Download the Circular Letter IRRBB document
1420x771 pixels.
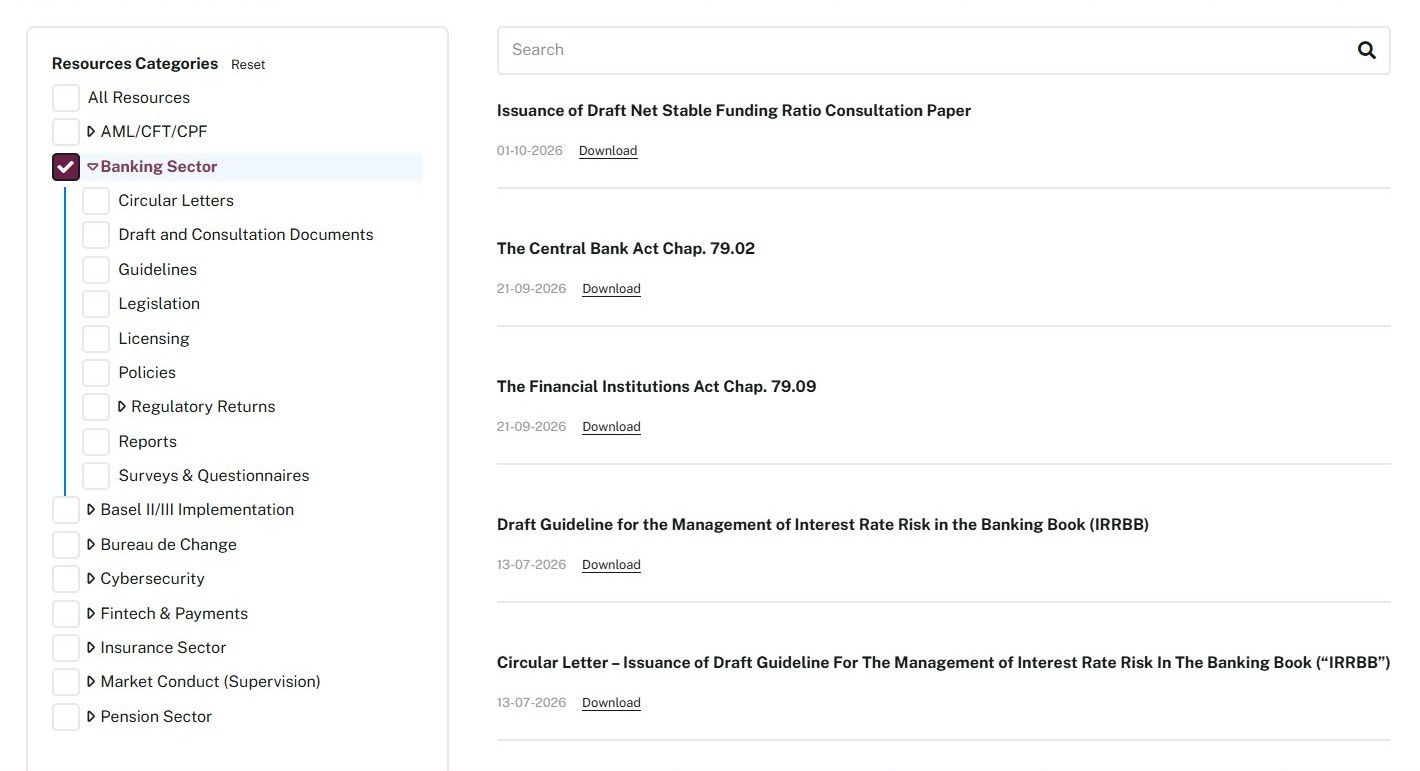(611, 703)
